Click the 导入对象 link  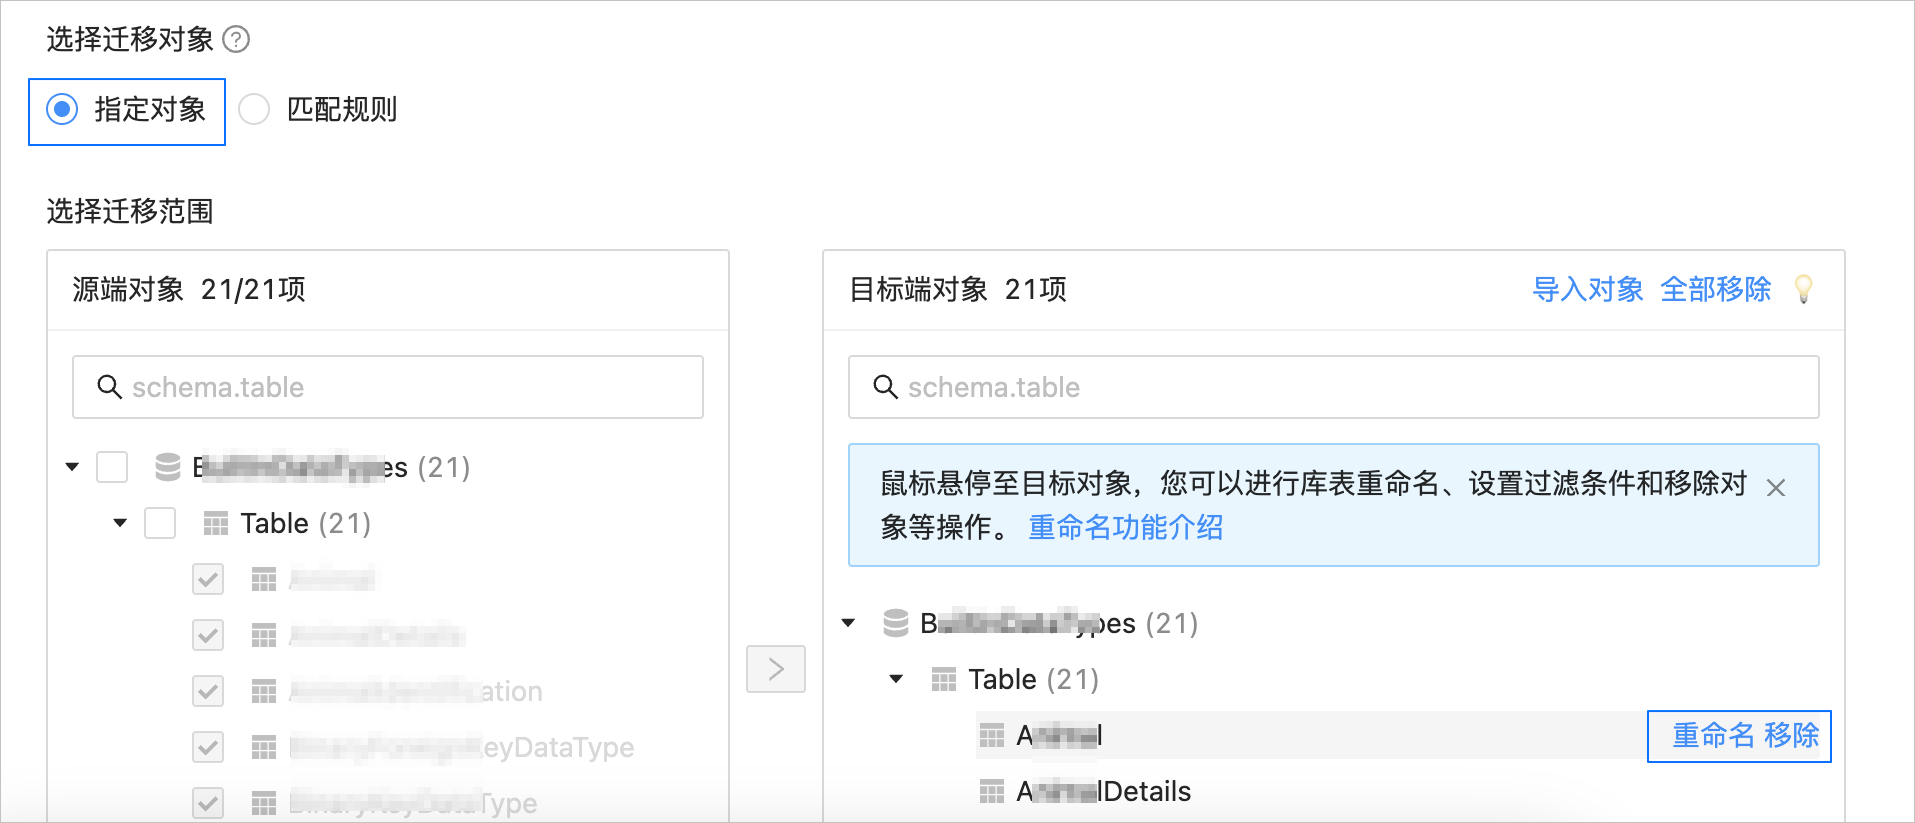[x=1588, y=289]
